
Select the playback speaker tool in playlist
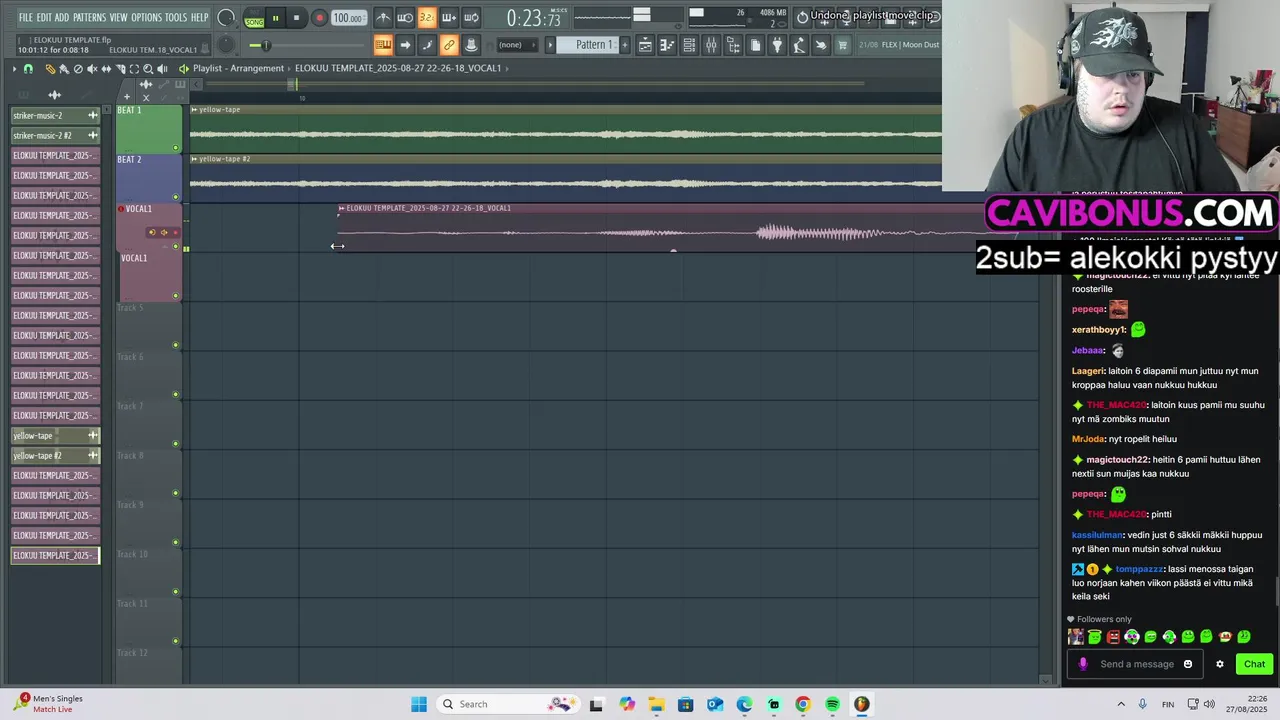pos(162,68)
